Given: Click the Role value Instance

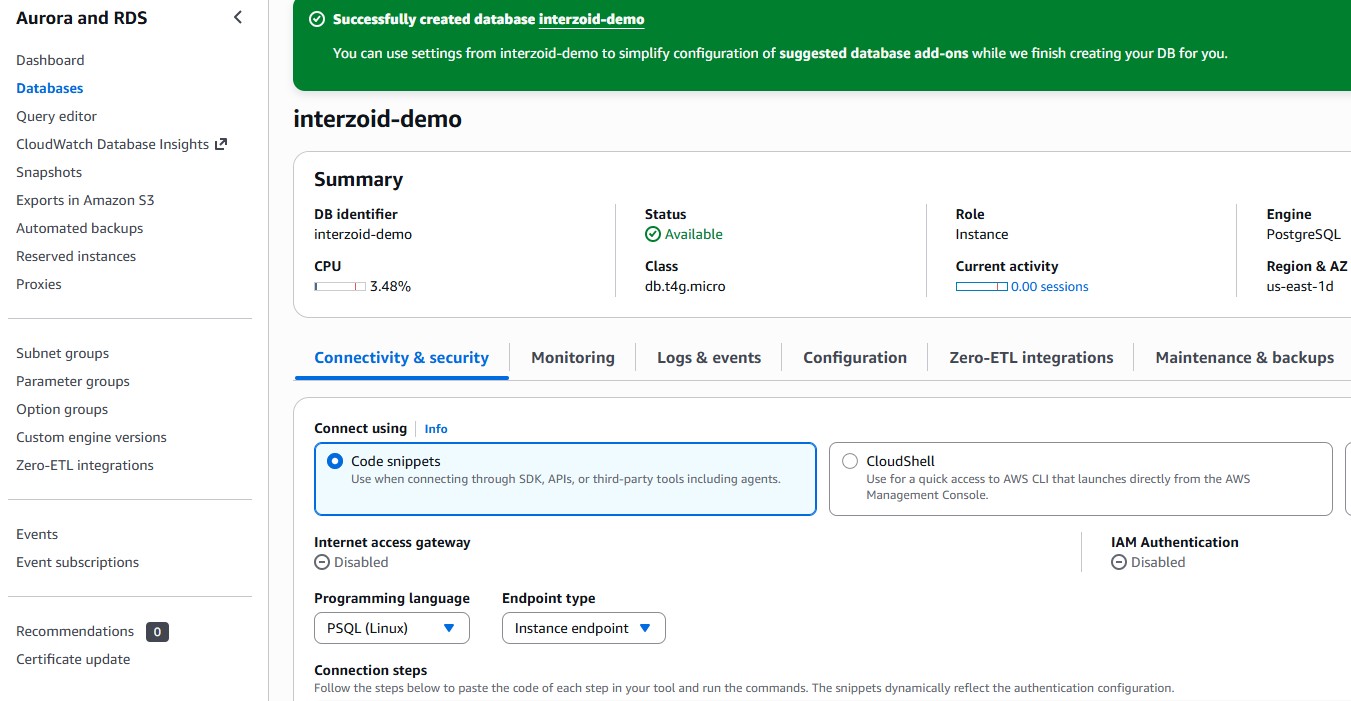Looking at the screenshot, I should pos(982,234).
